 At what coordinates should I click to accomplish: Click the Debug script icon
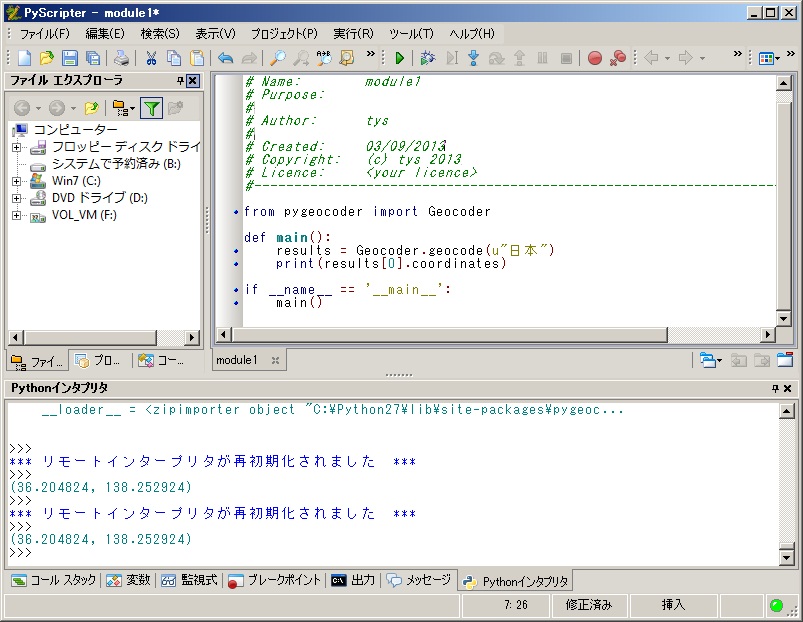coord(428,58)
